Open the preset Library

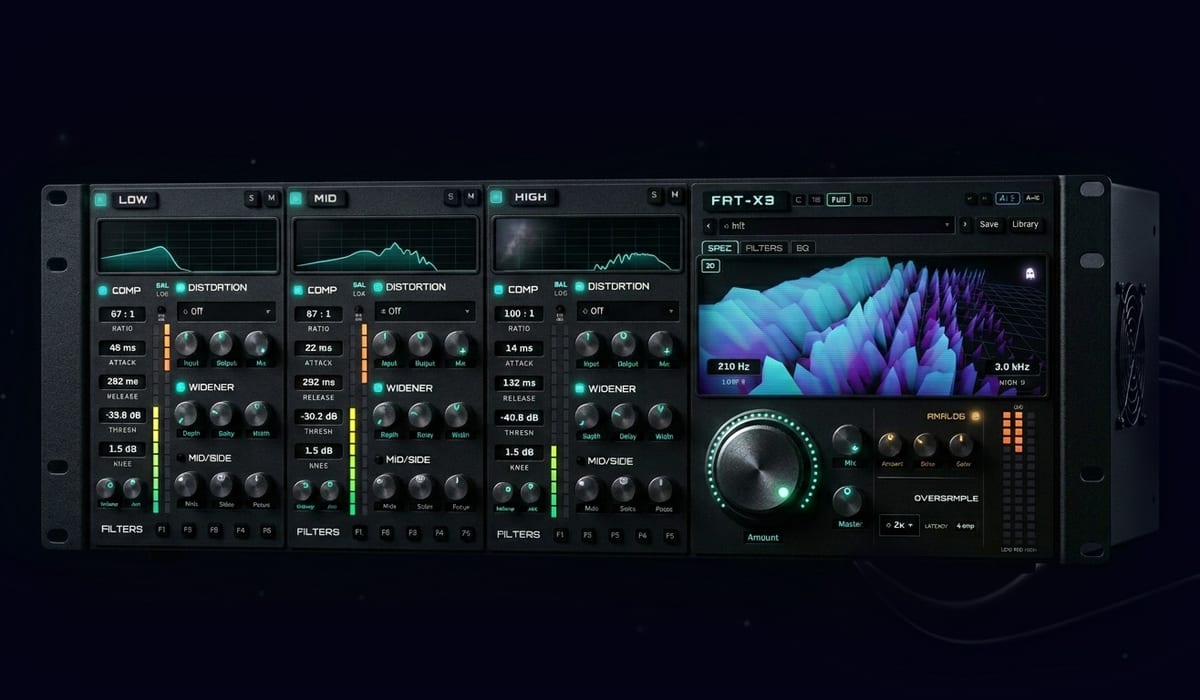[x=1025, y=224]
